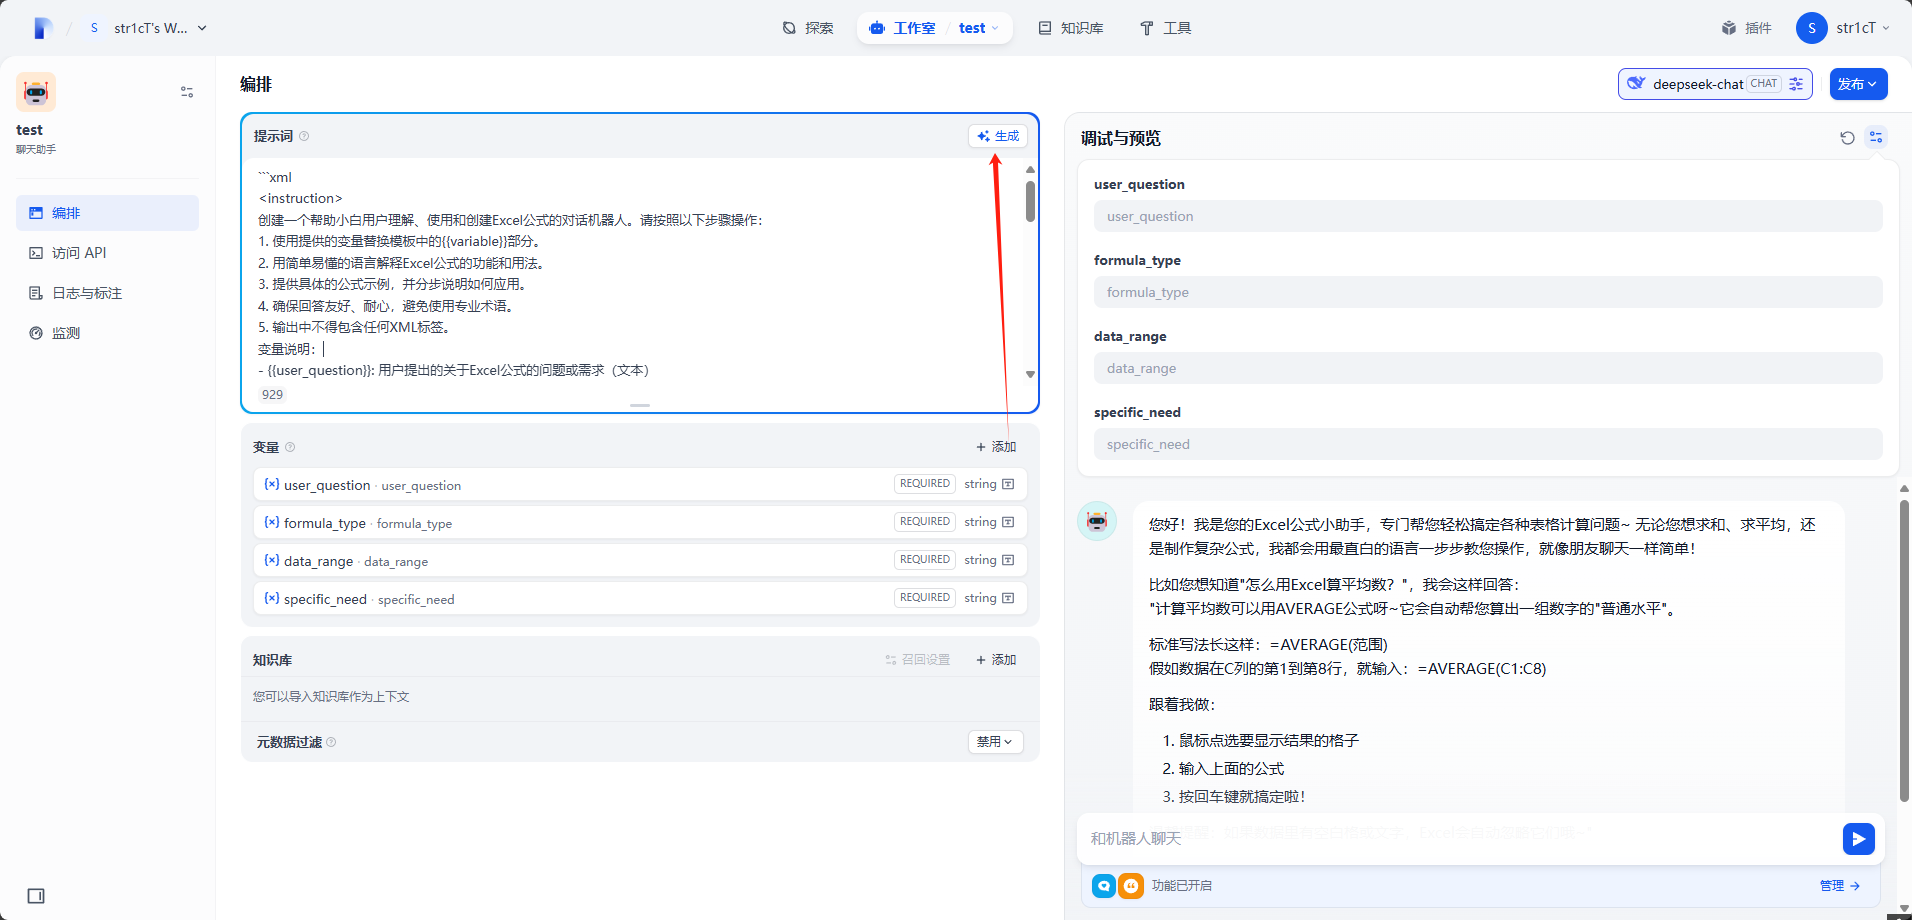
Task: Click the restart conversation refresh icon
Action: (1847, 138)
